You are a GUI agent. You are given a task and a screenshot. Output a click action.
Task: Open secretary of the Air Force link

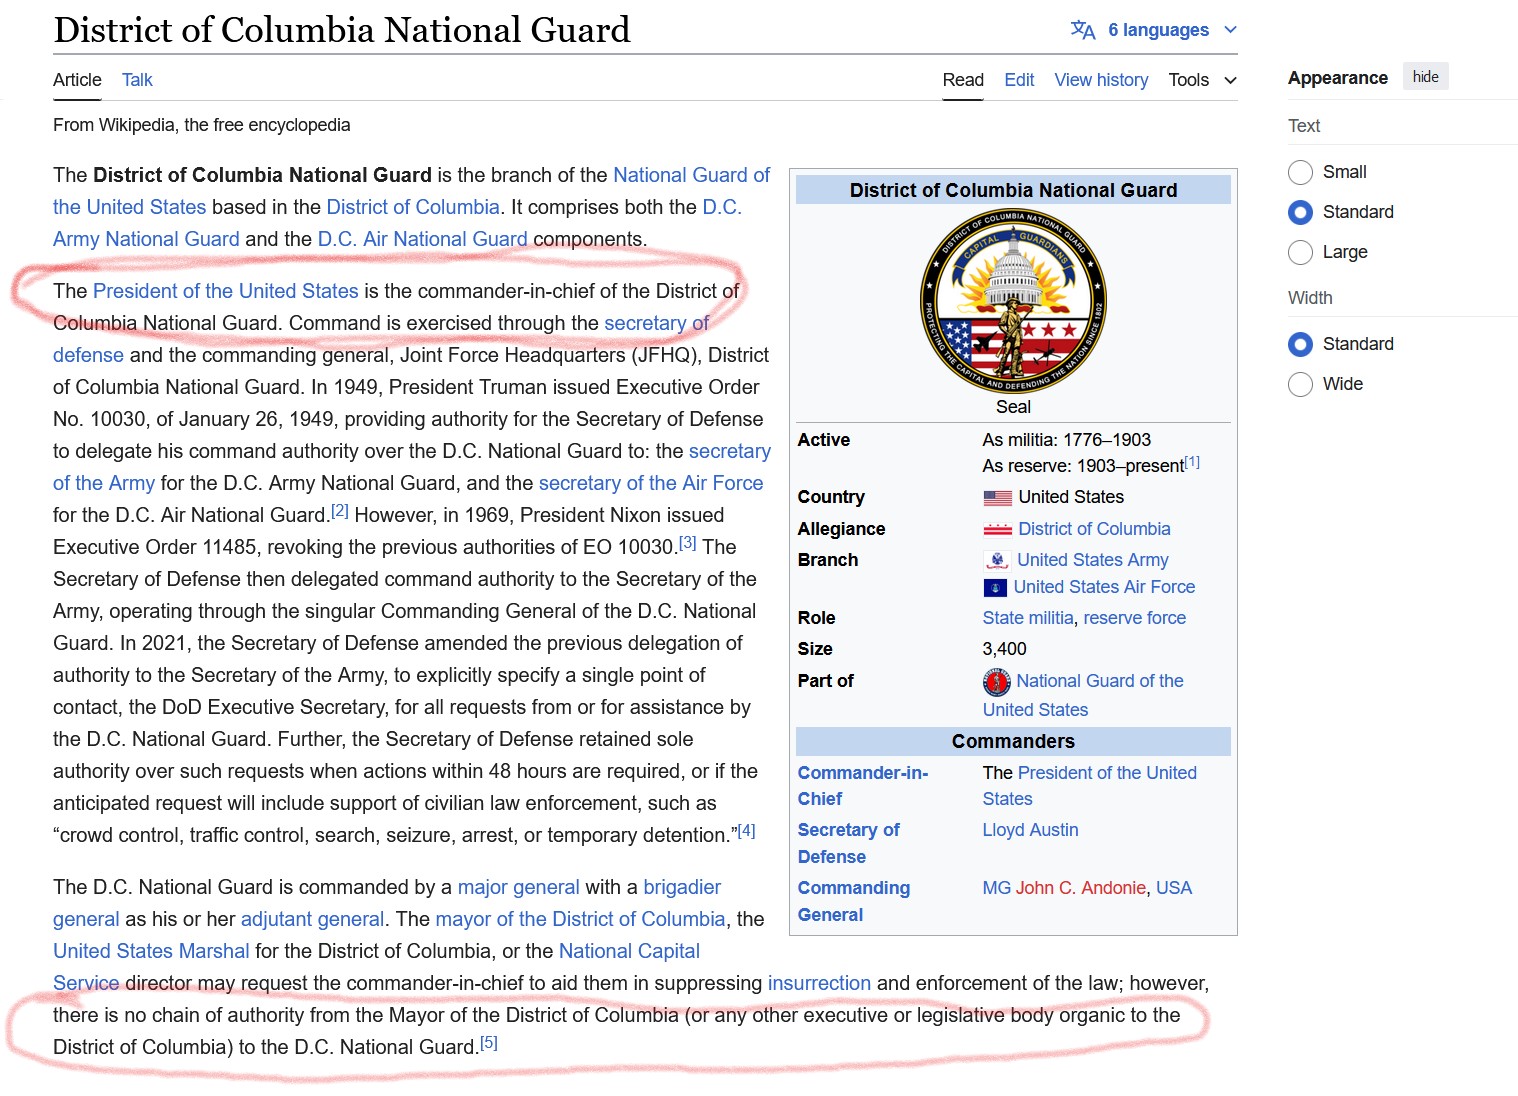coord(651,483)
